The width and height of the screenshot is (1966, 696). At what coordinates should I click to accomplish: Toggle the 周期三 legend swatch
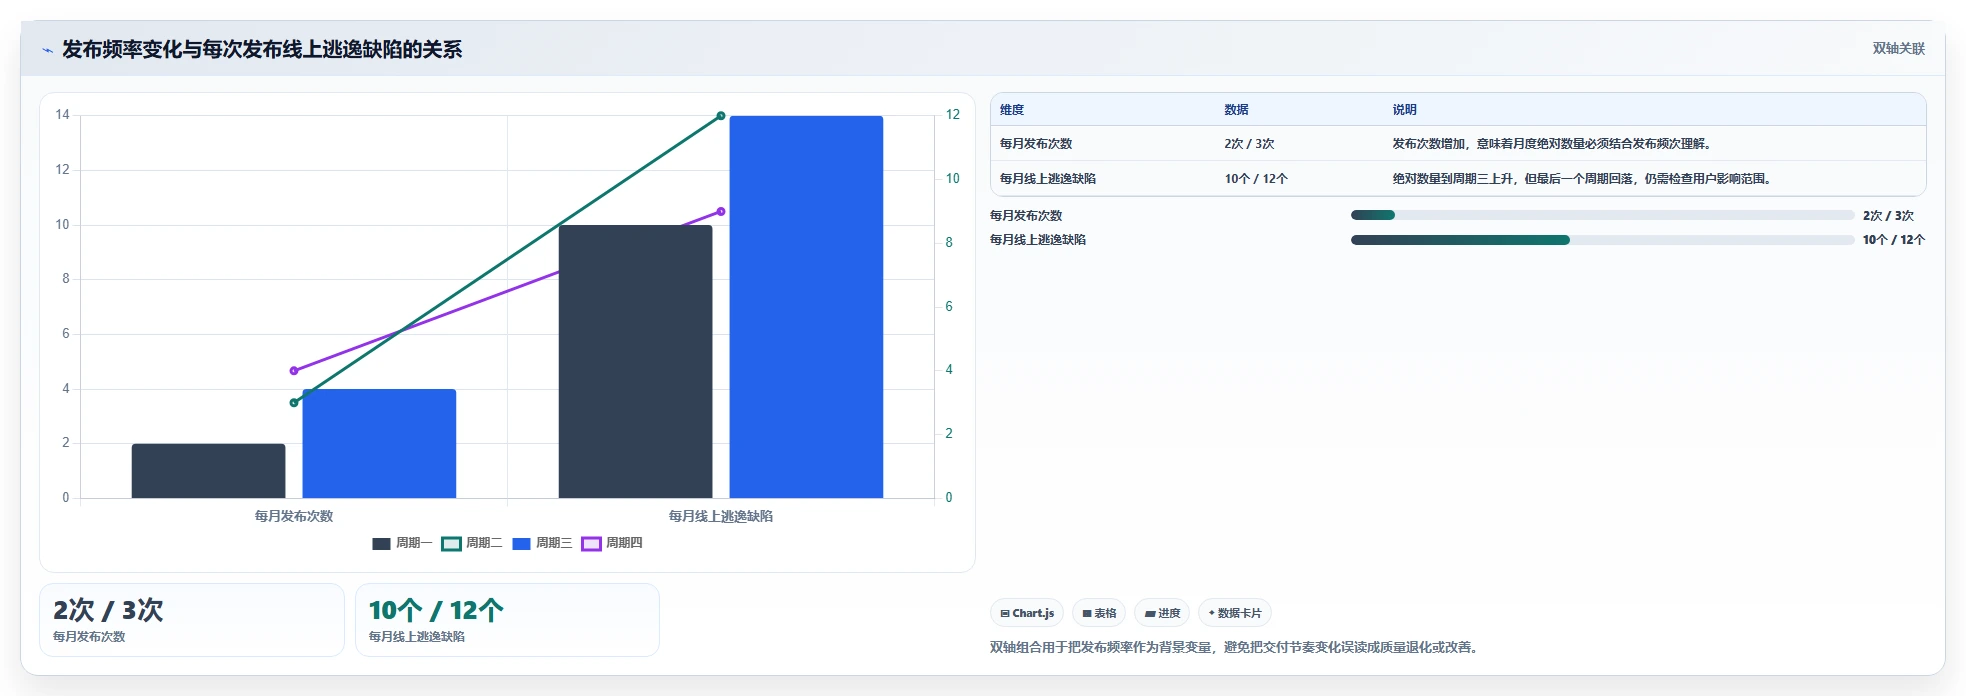point(521,543)
